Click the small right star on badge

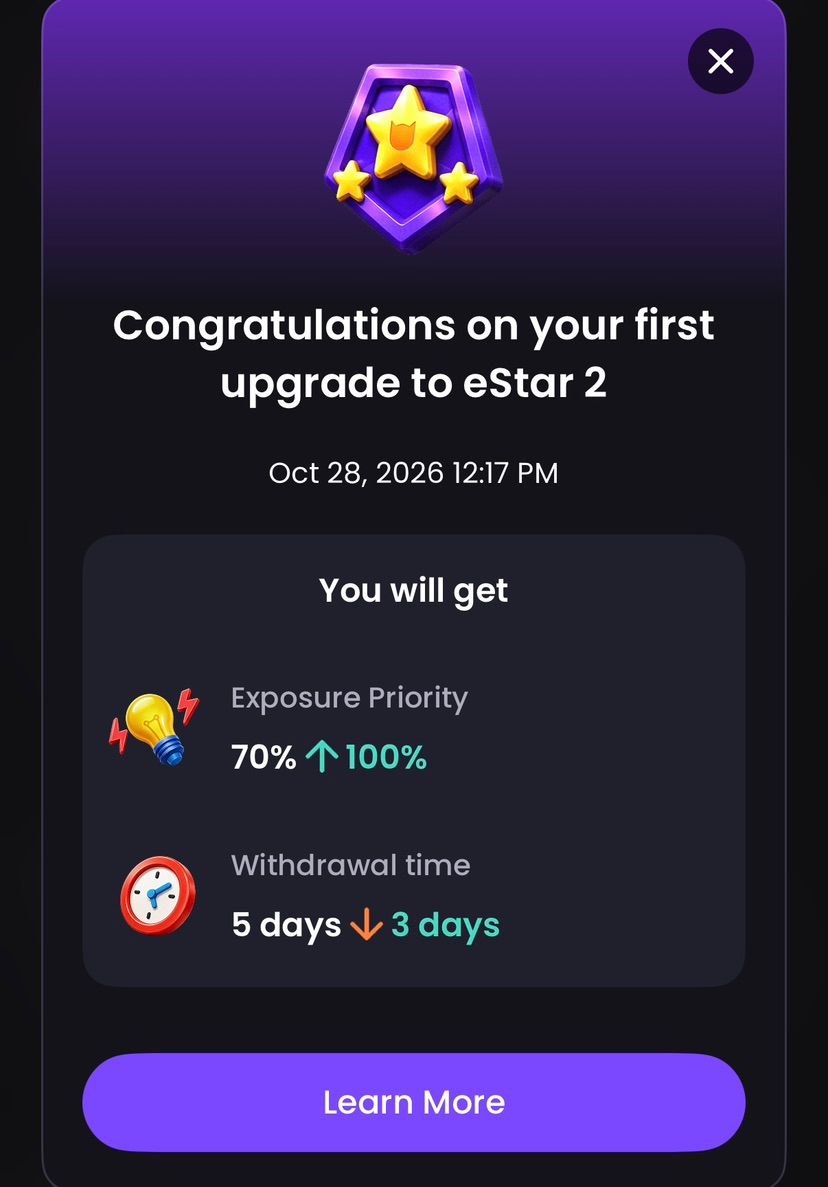click(459, 183)
